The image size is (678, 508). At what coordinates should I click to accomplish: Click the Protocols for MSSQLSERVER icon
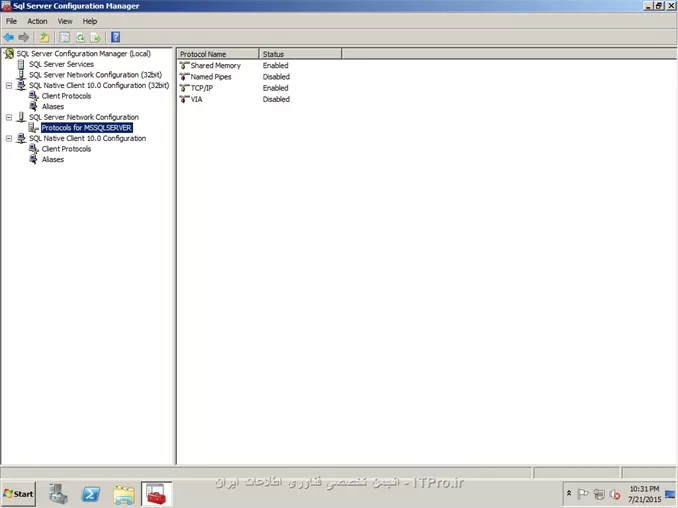tap(33, 128)
